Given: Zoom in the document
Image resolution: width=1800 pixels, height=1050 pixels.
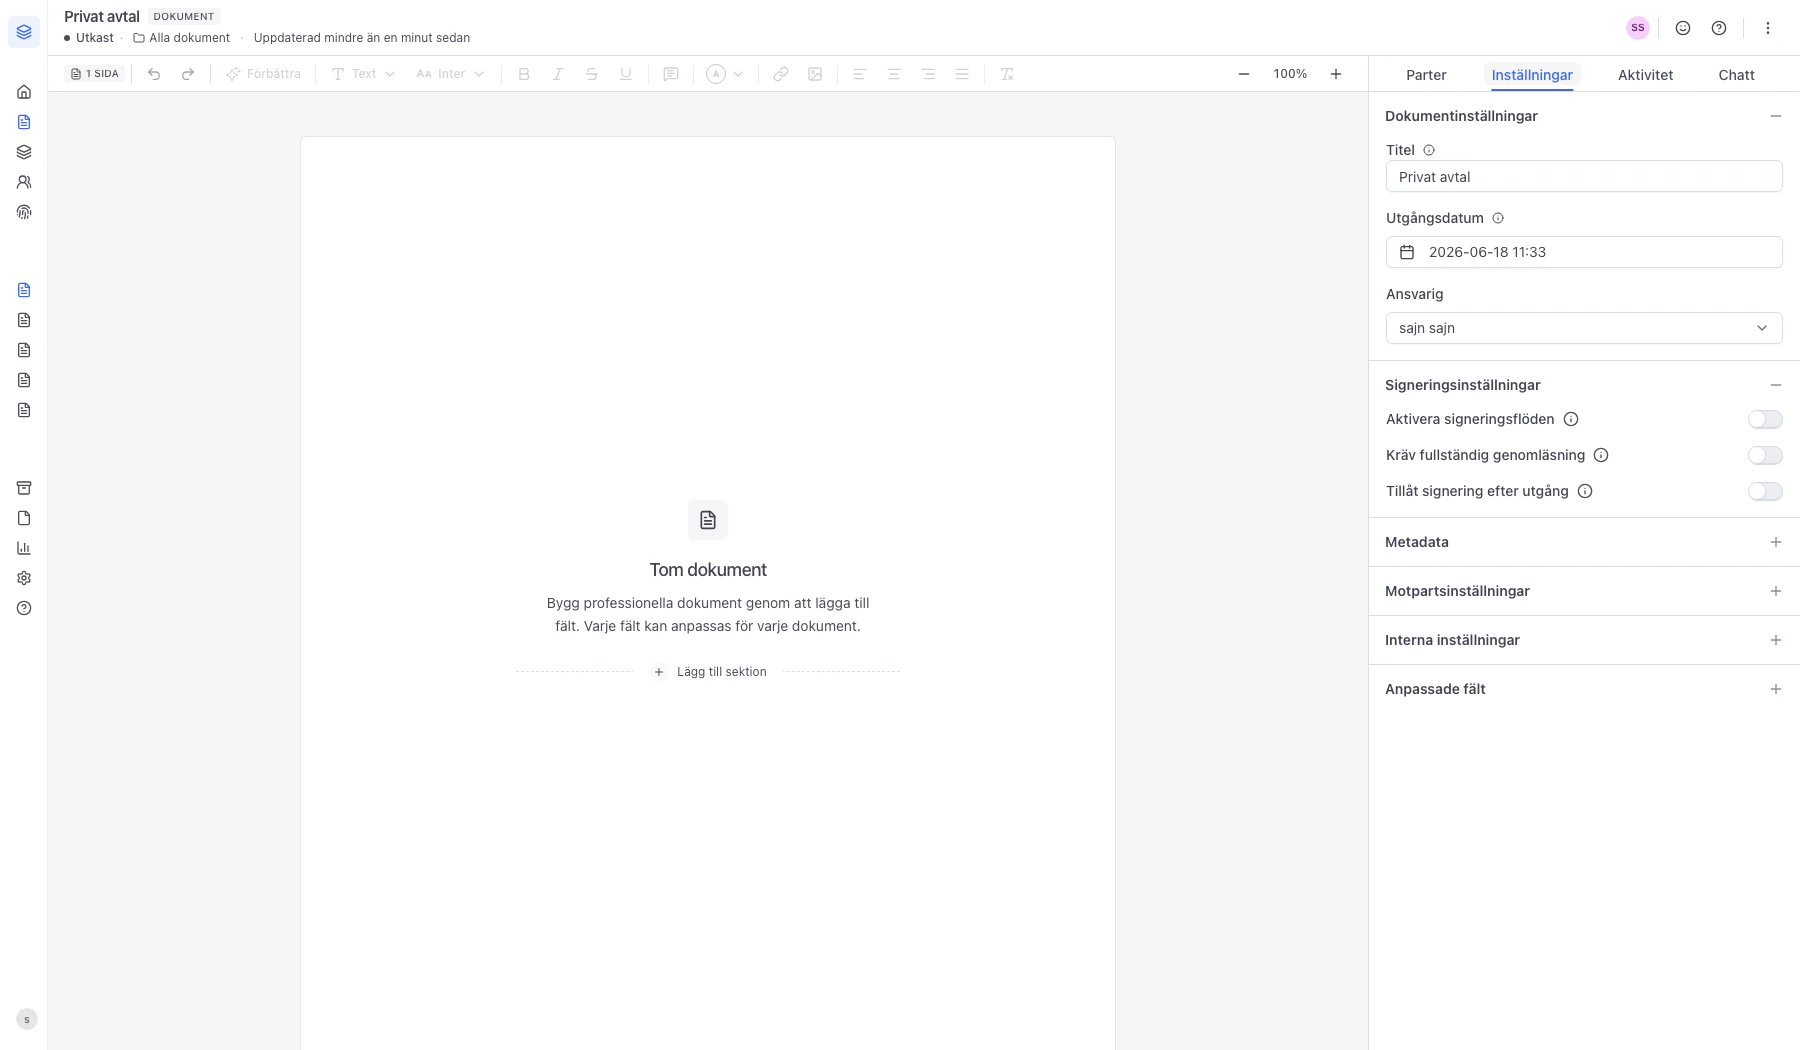Looking at the screenshot, I should coord(1336,74).
